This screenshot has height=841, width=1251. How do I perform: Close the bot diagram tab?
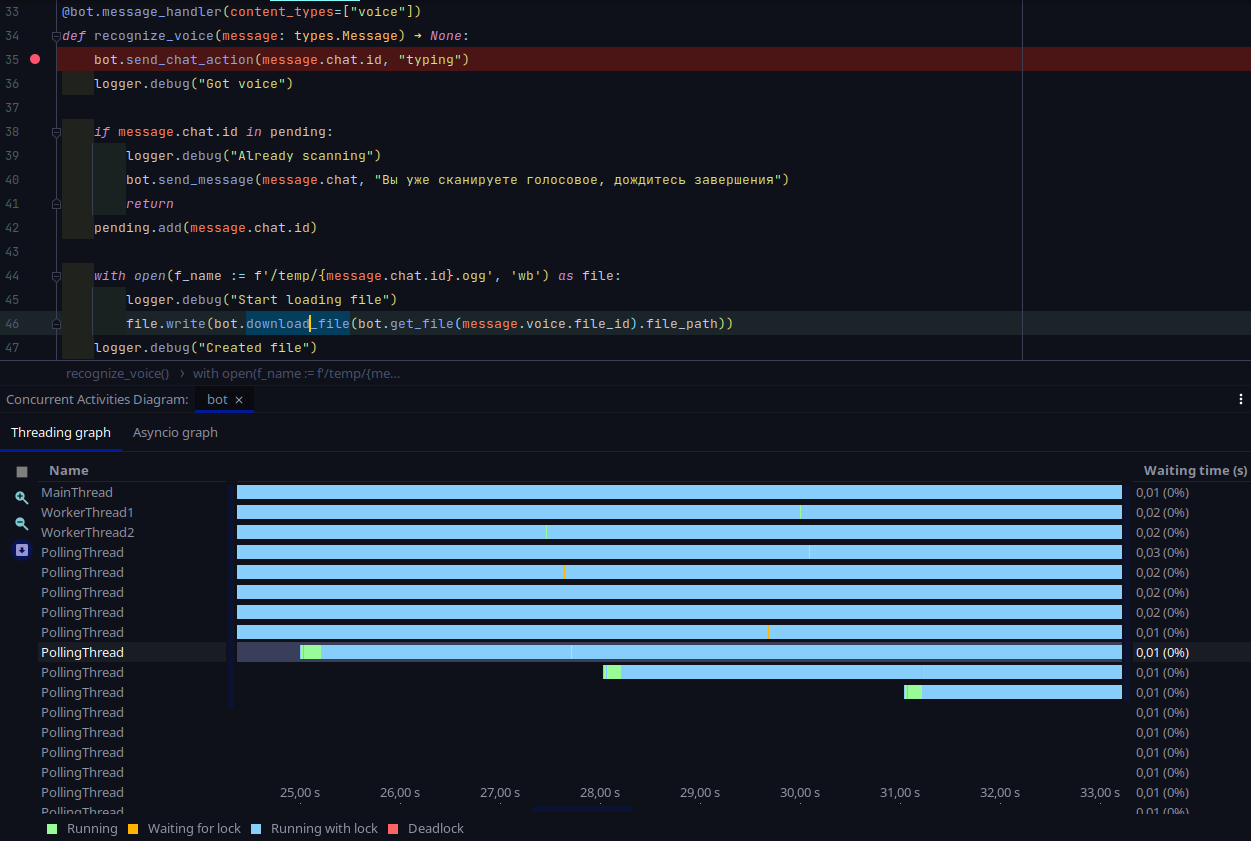pyautogui.click(x=239, y=398)
